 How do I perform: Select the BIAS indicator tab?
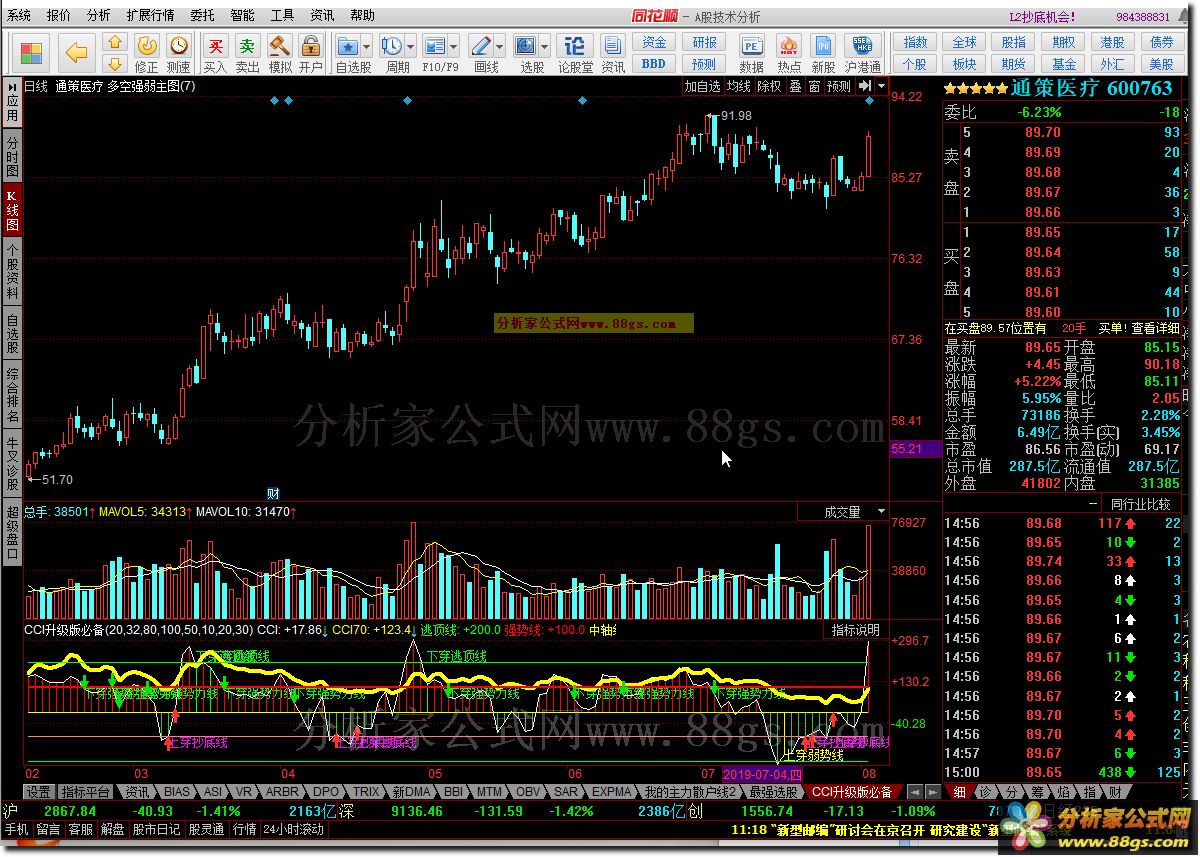[176, 791]
